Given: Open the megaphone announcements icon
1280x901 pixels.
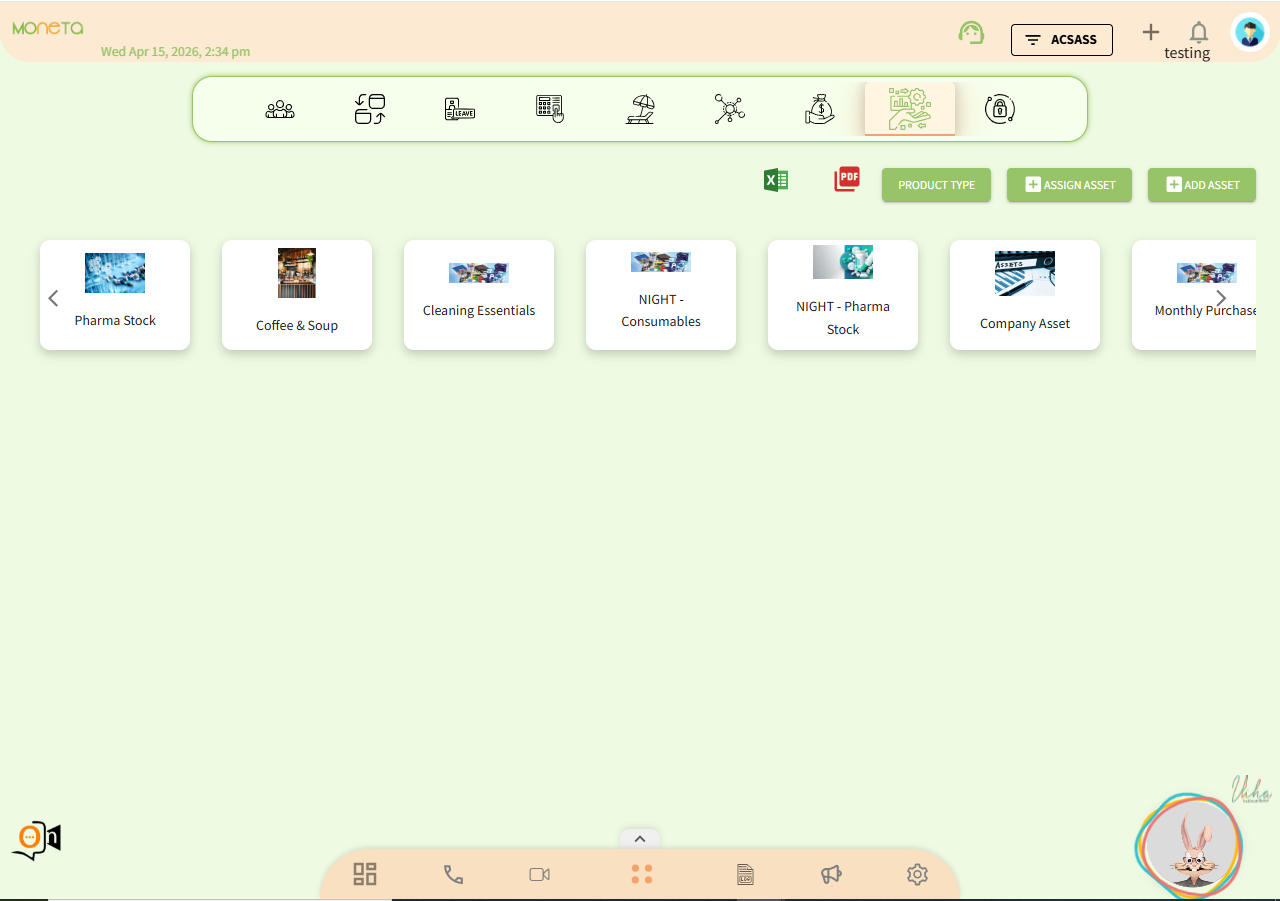Looking at the screenshot, I should [x=831, y=875].
